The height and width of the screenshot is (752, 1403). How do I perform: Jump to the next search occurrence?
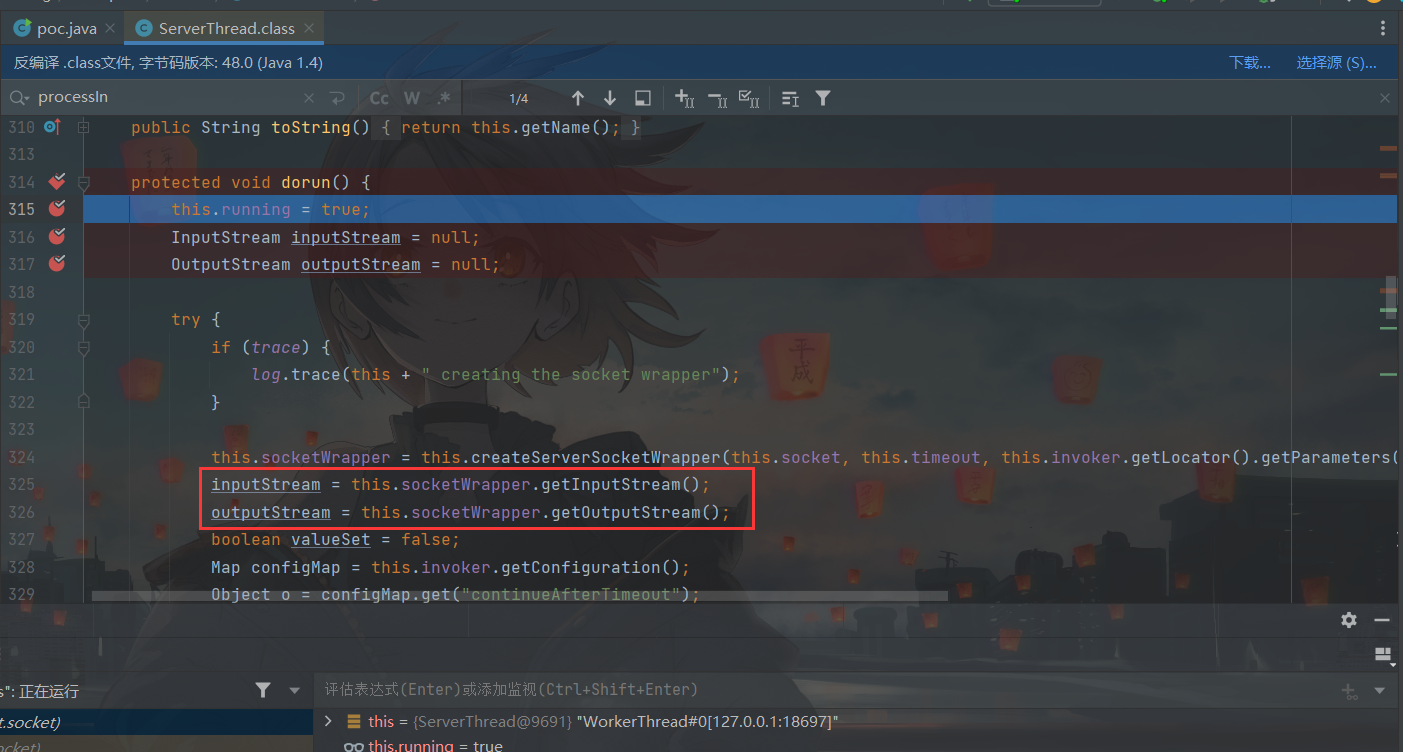click(610, 98)
